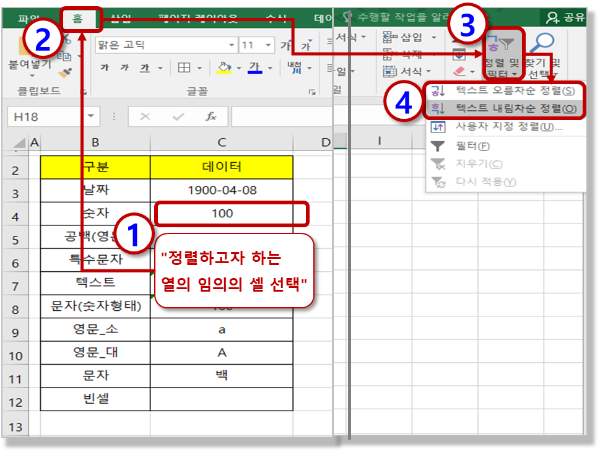The image size is (600, 452).
Task: Click the 서식 (Format cells) ribbon button
Action: coord(407,71)
